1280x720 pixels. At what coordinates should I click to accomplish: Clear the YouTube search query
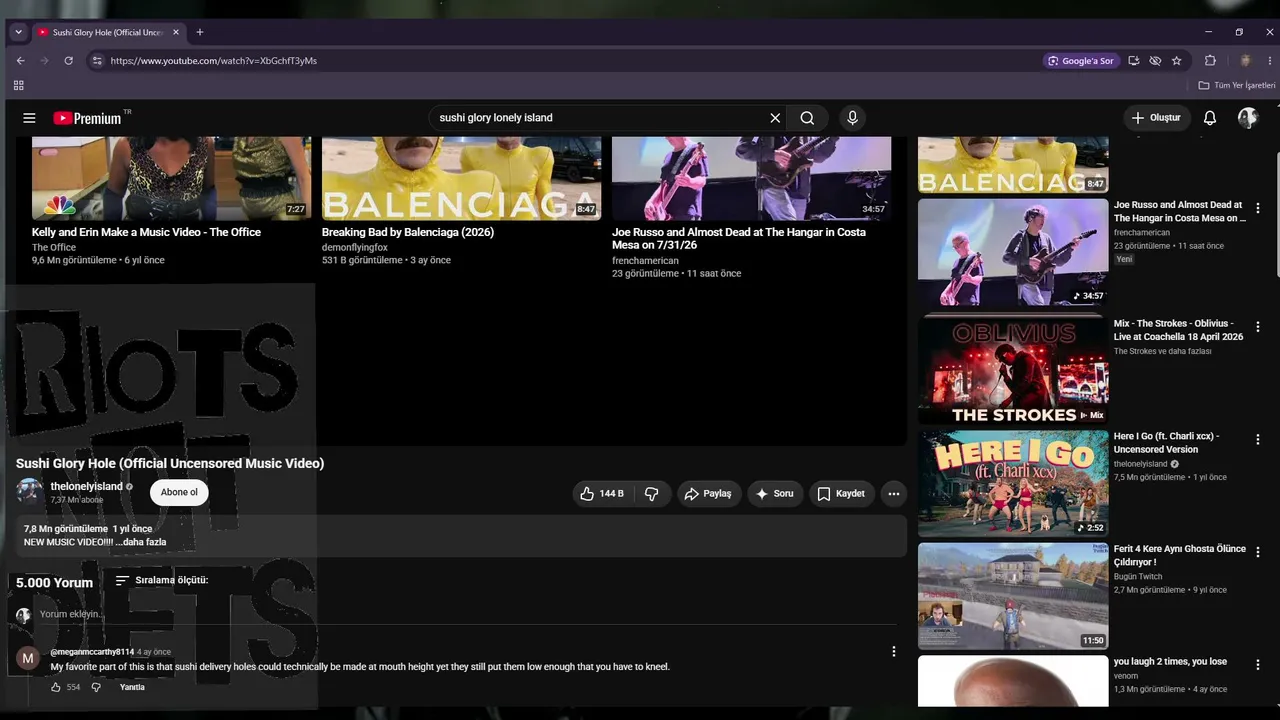click(x=775, y=118)
